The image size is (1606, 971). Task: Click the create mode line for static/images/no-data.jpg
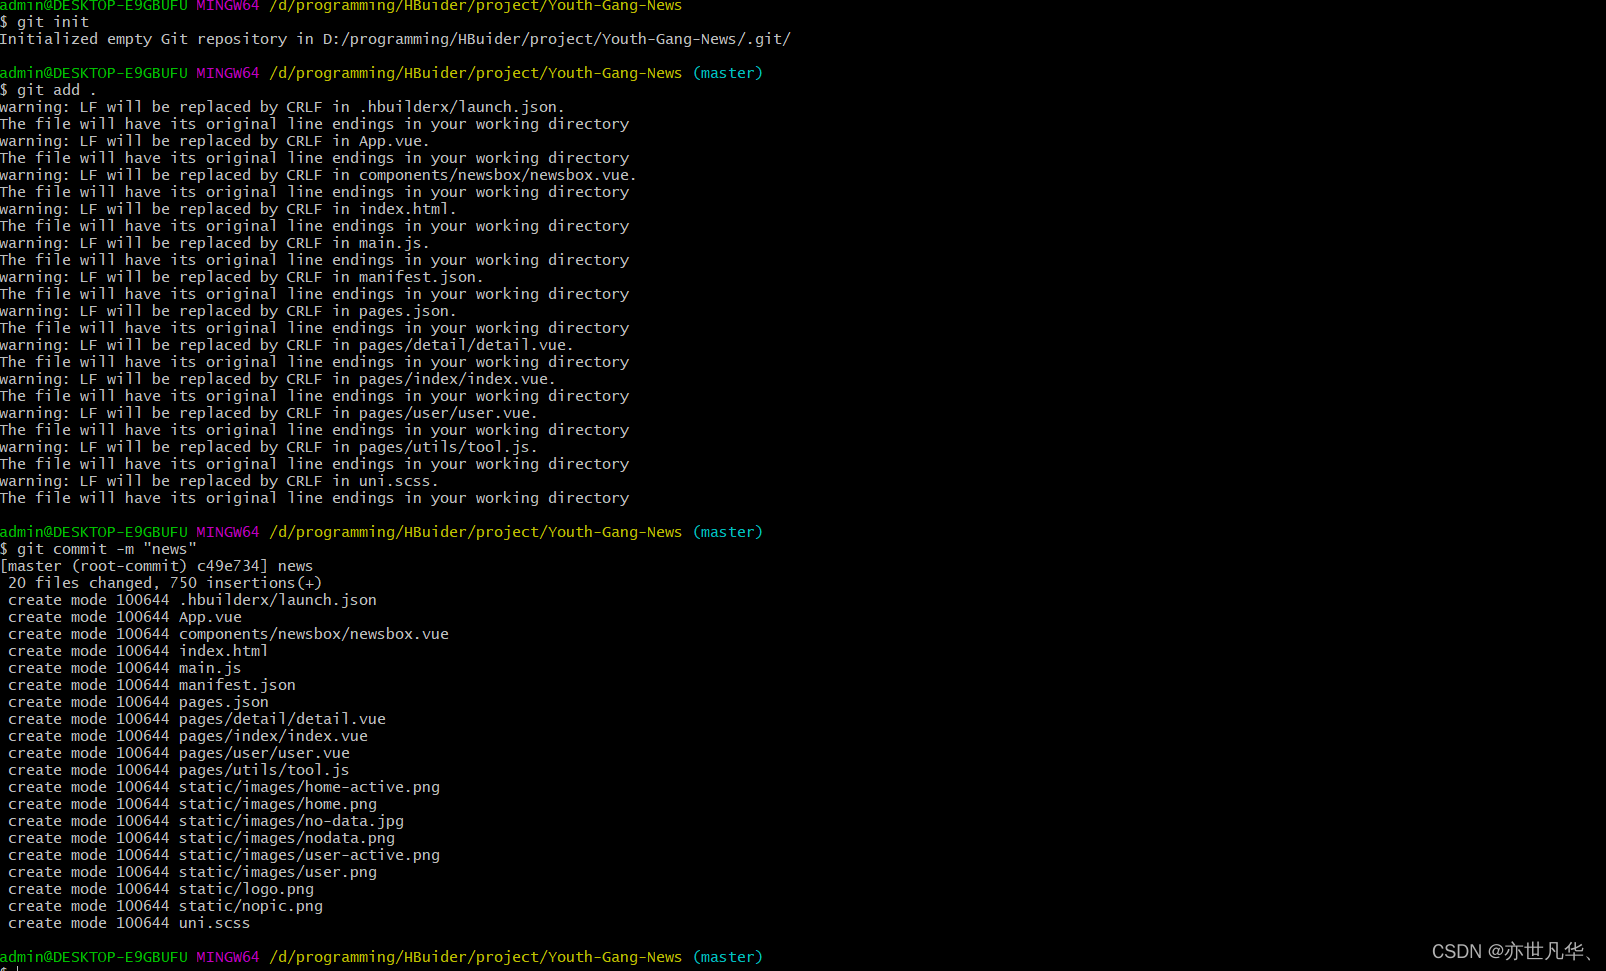[x=206, y=821]
